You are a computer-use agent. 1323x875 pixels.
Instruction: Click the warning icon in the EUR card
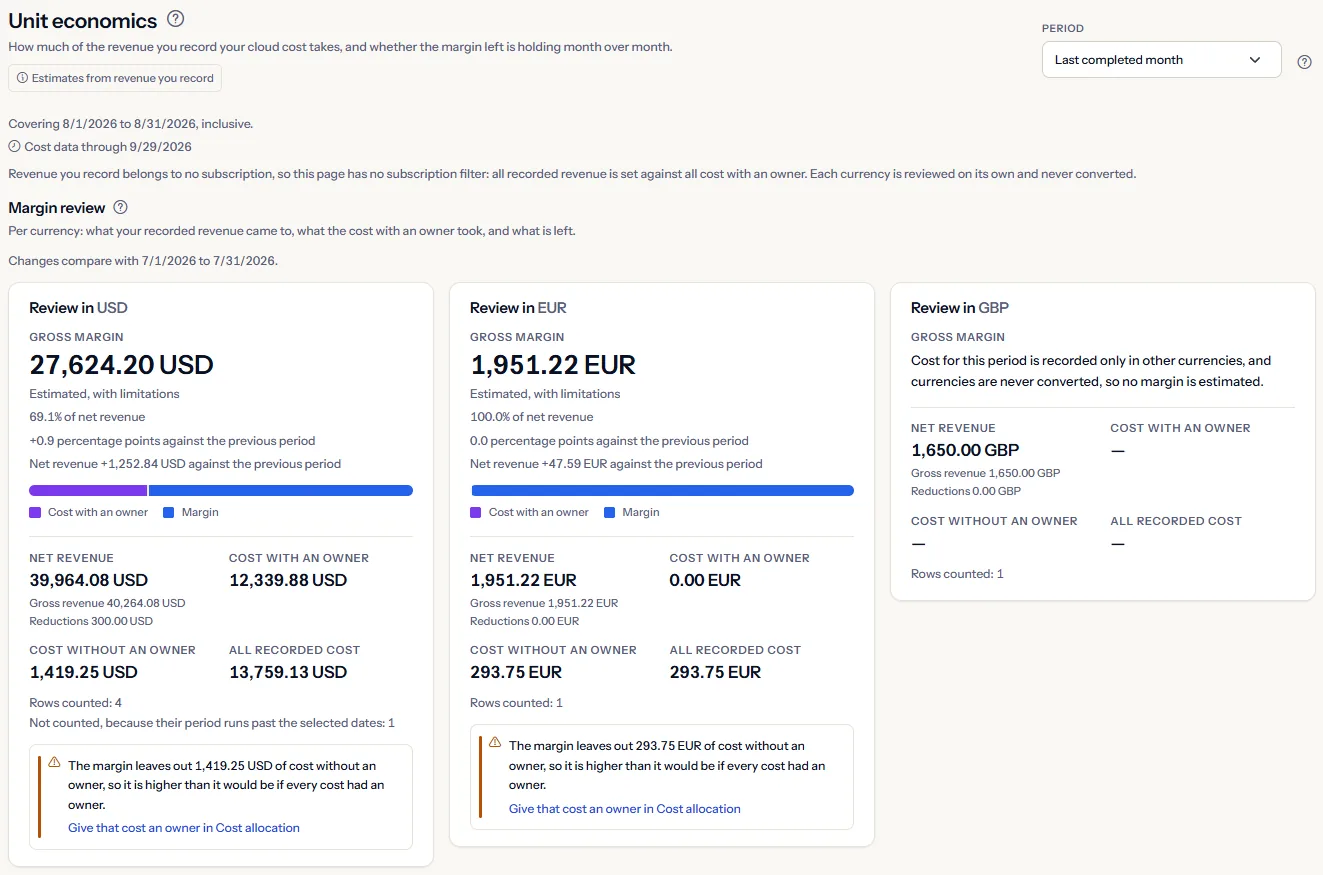pos(495,743)
